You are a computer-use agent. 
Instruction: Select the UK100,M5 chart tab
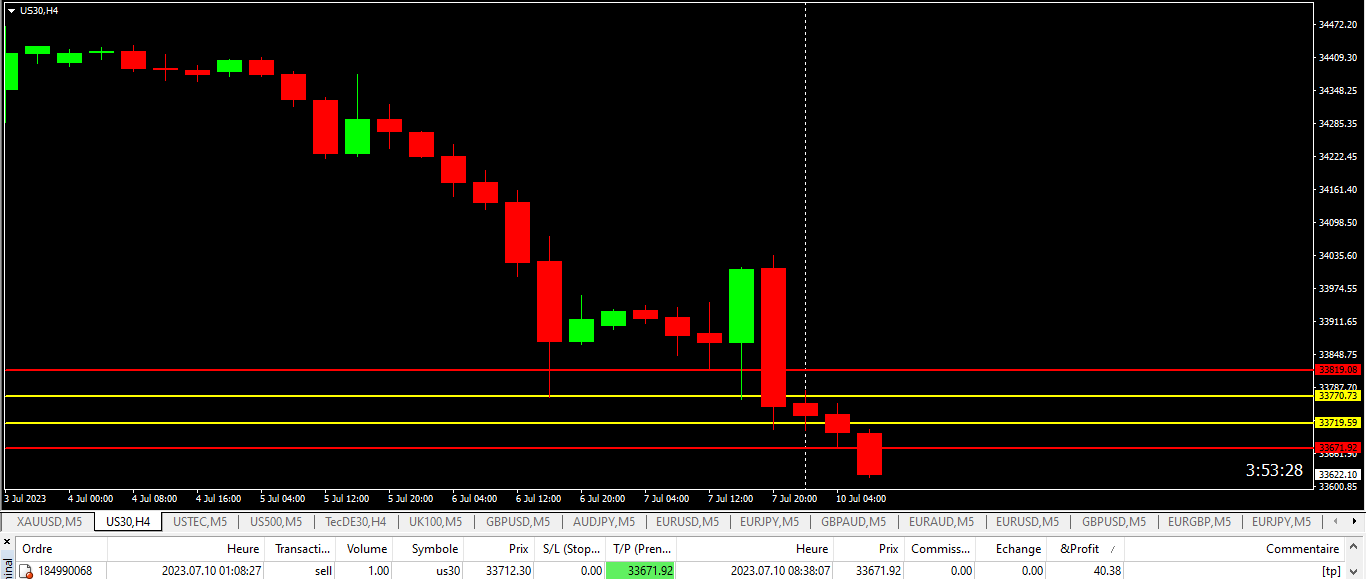click(435, 522)
